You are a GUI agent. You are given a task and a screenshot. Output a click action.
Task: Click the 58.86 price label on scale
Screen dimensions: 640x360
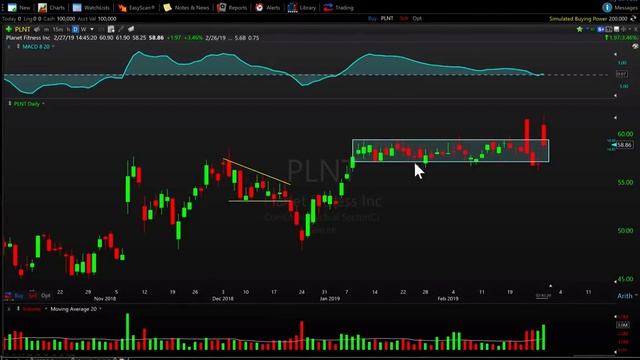tap(624, 145)
